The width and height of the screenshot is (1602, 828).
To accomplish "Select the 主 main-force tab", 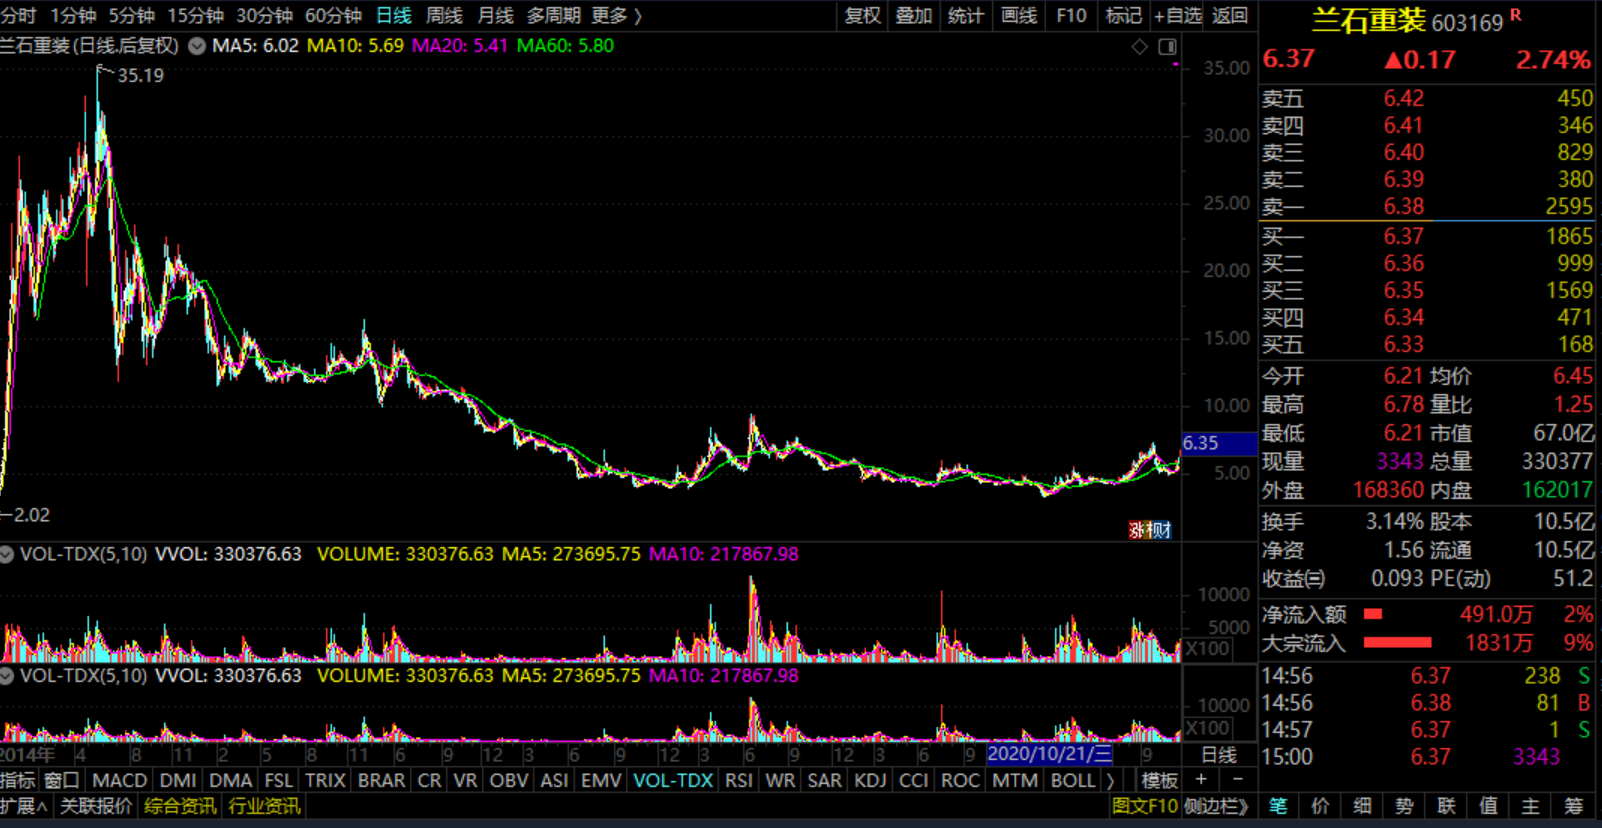I will click(x=1530, y=806).
